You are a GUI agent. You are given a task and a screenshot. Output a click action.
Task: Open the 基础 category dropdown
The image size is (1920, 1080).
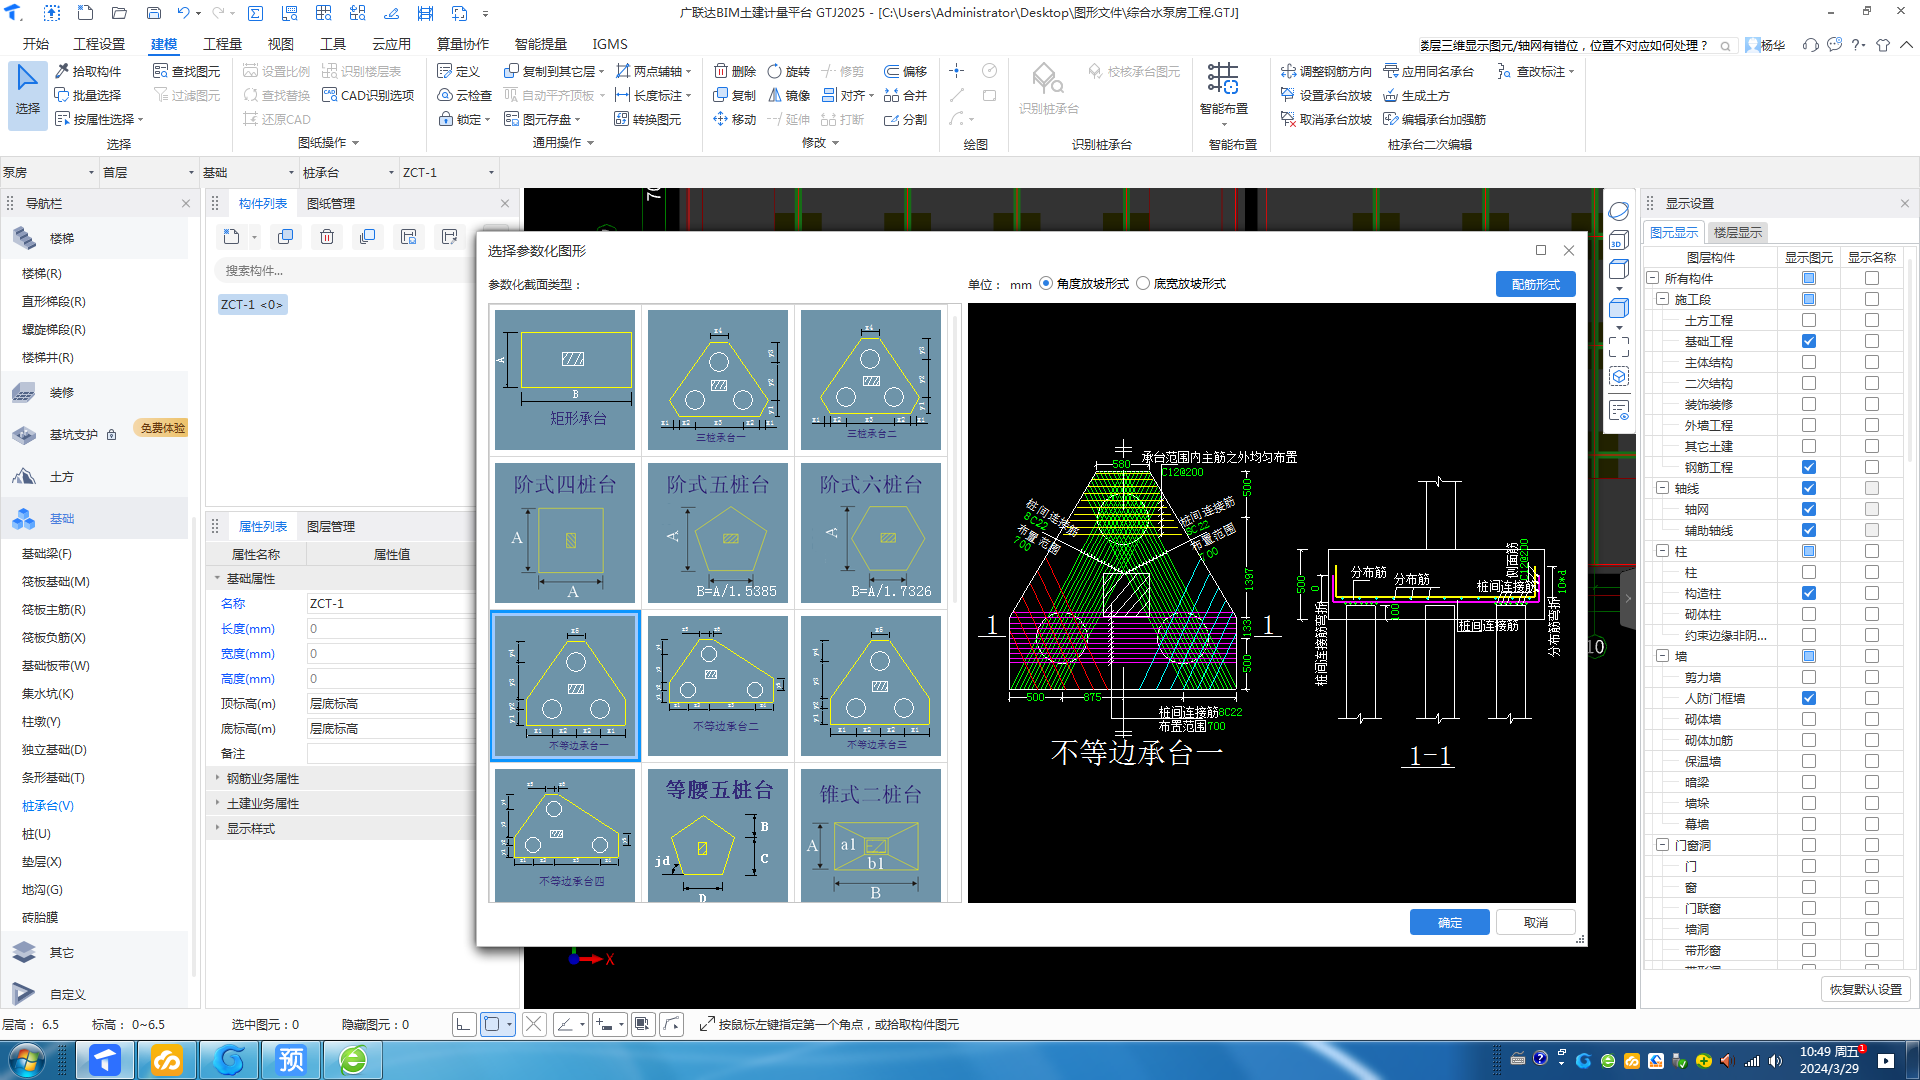click(248, 172)
